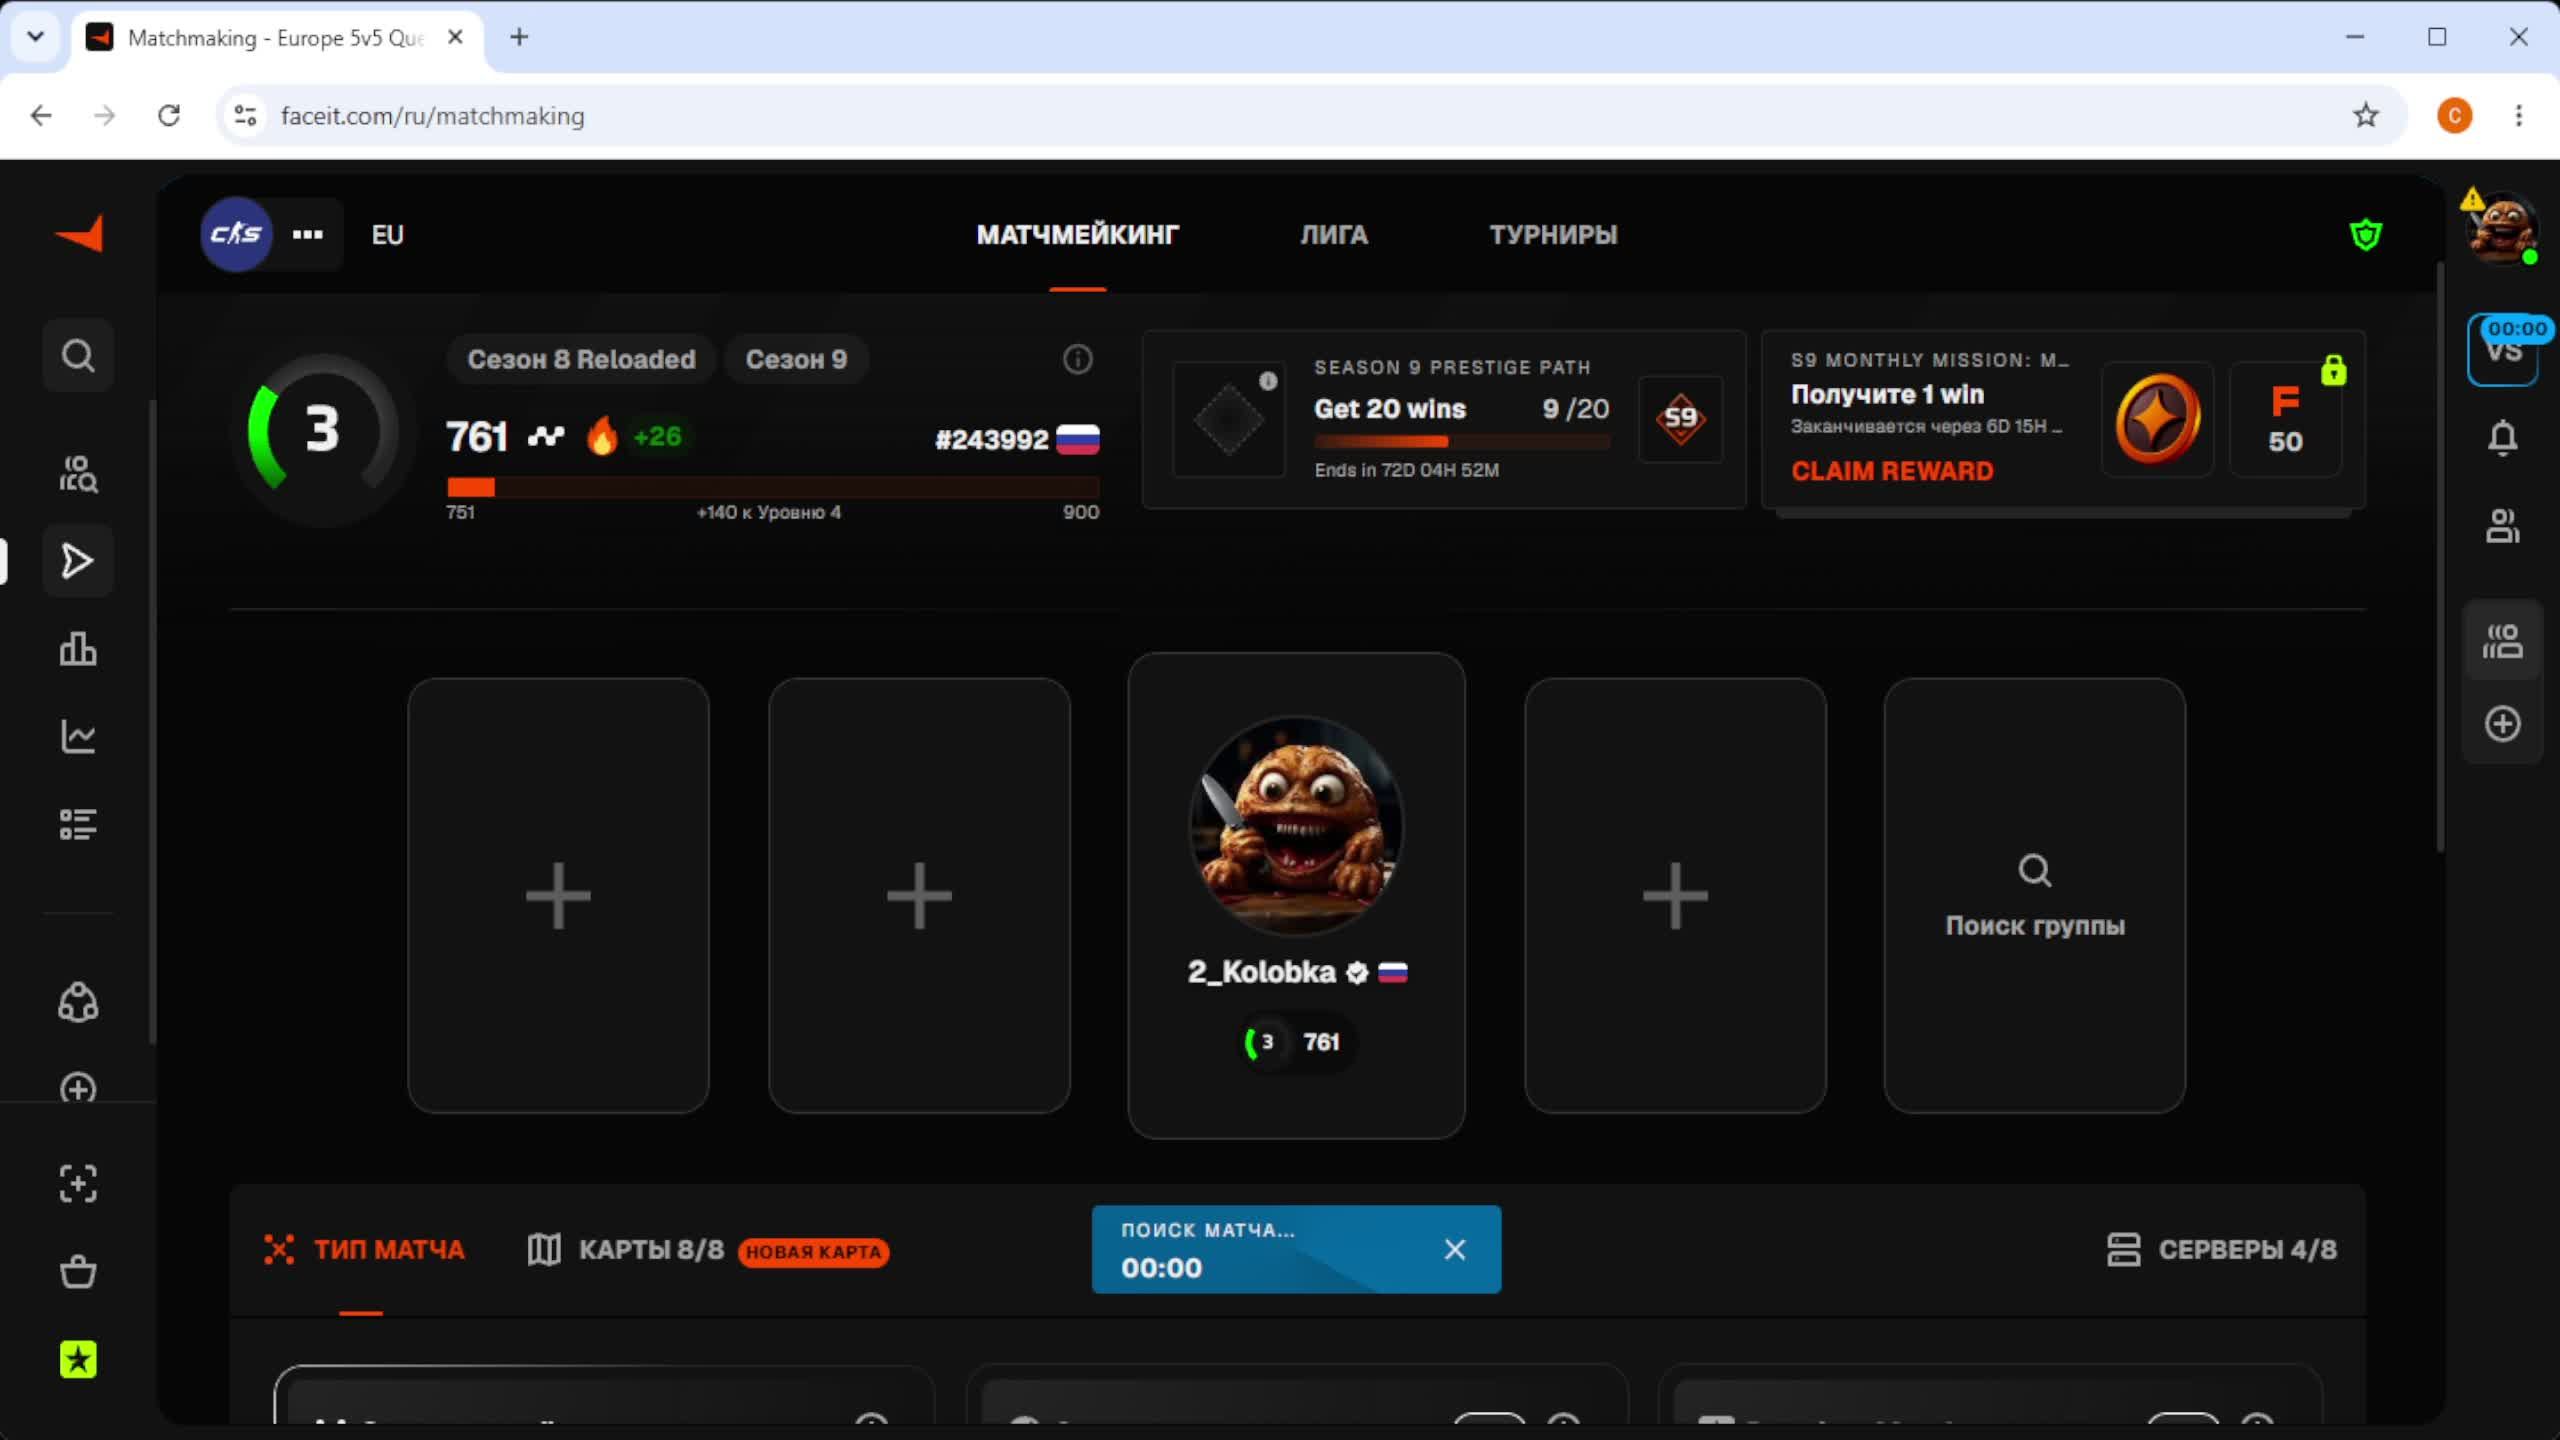The height and width of the screenshot is (1440, 2560).
Task: Open the EU region selector
Action: [x=388, y=235]
